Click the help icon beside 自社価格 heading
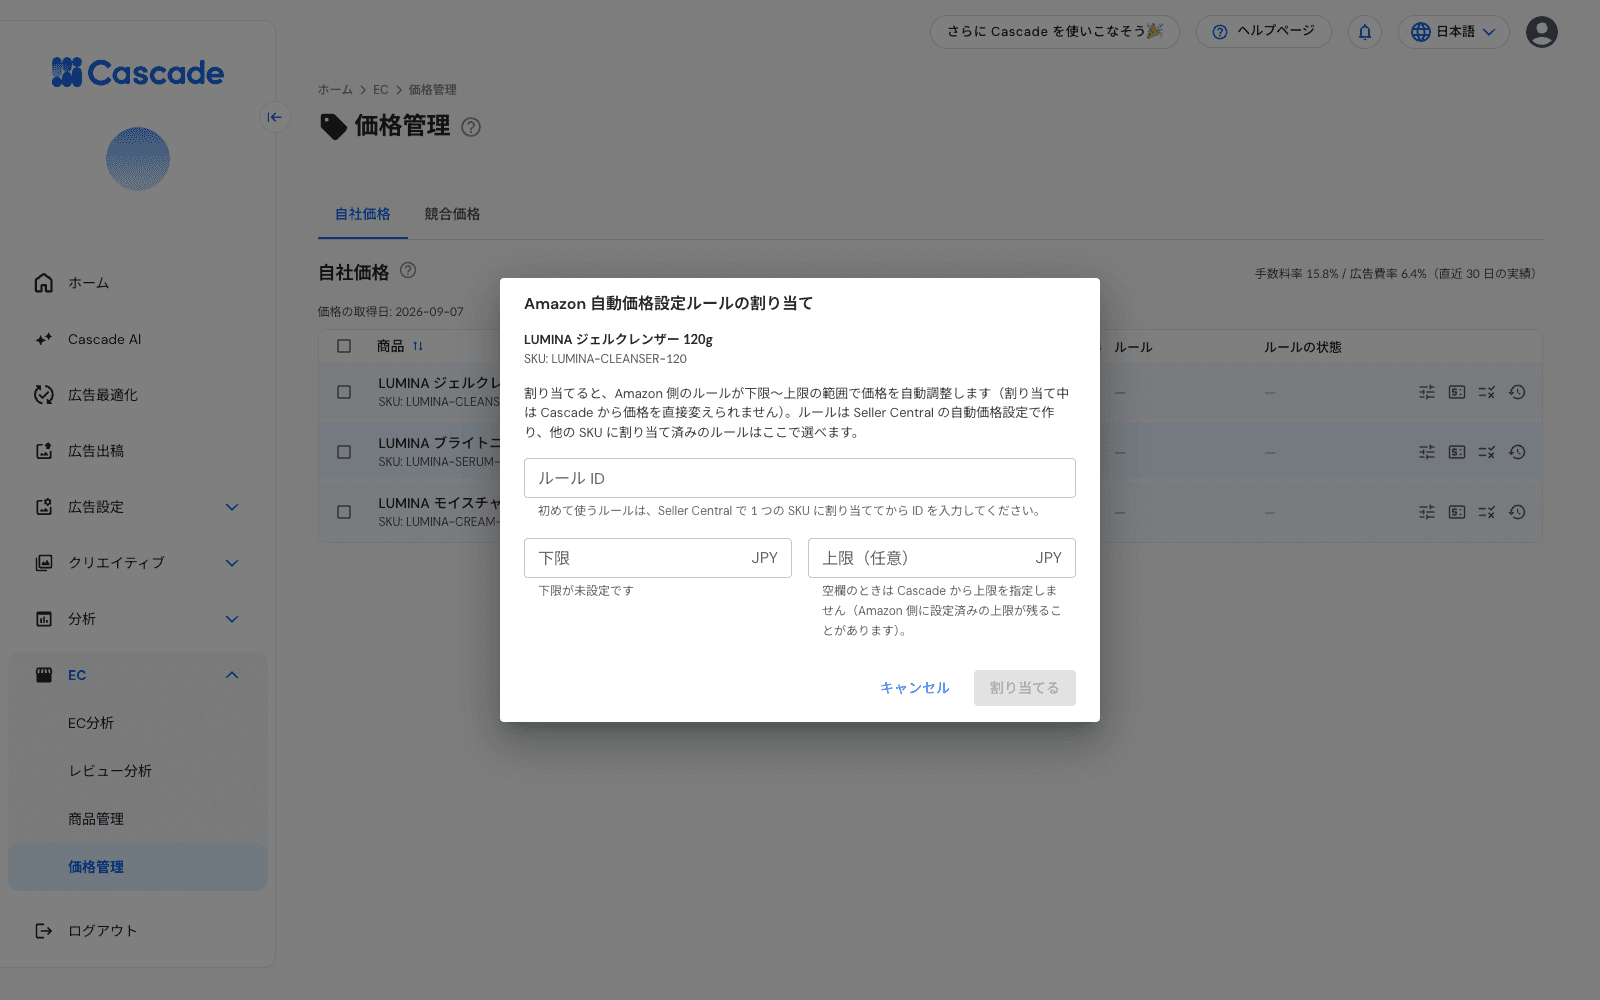This screenshot has width=1600, height=1000. [408, 270]
